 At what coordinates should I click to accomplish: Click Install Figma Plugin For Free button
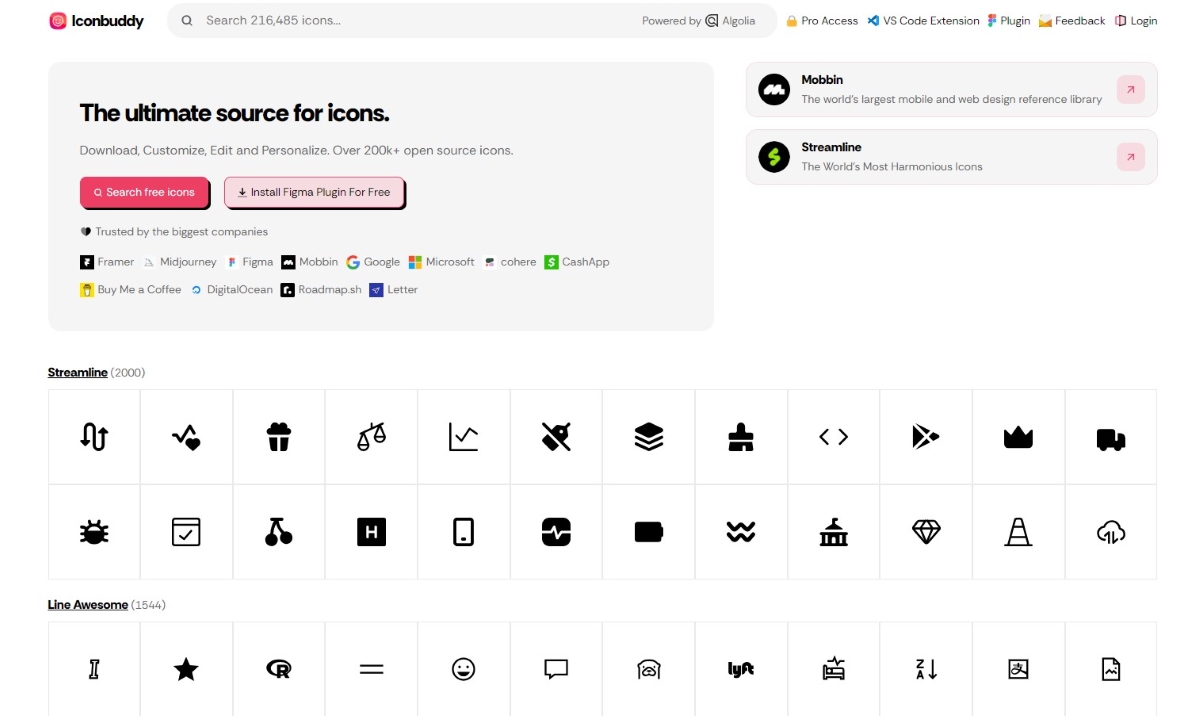click(314, 192)
